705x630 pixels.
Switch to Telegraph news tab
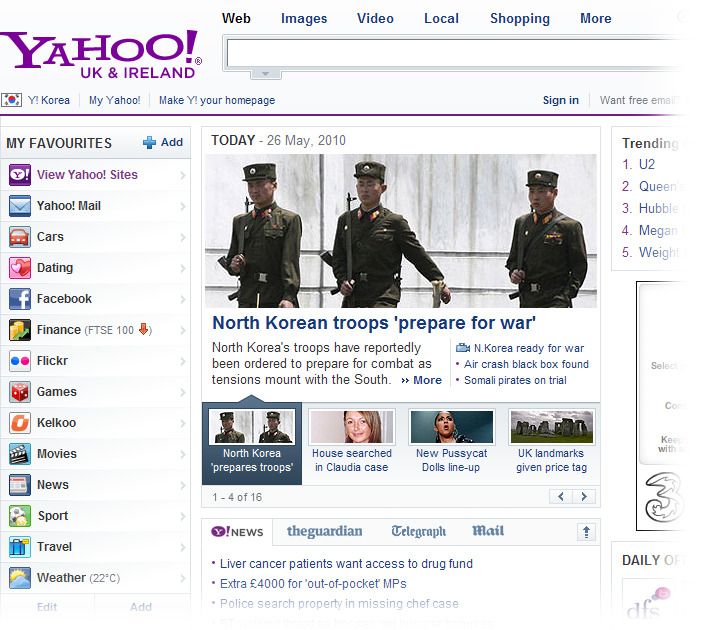tap(419, 531)
